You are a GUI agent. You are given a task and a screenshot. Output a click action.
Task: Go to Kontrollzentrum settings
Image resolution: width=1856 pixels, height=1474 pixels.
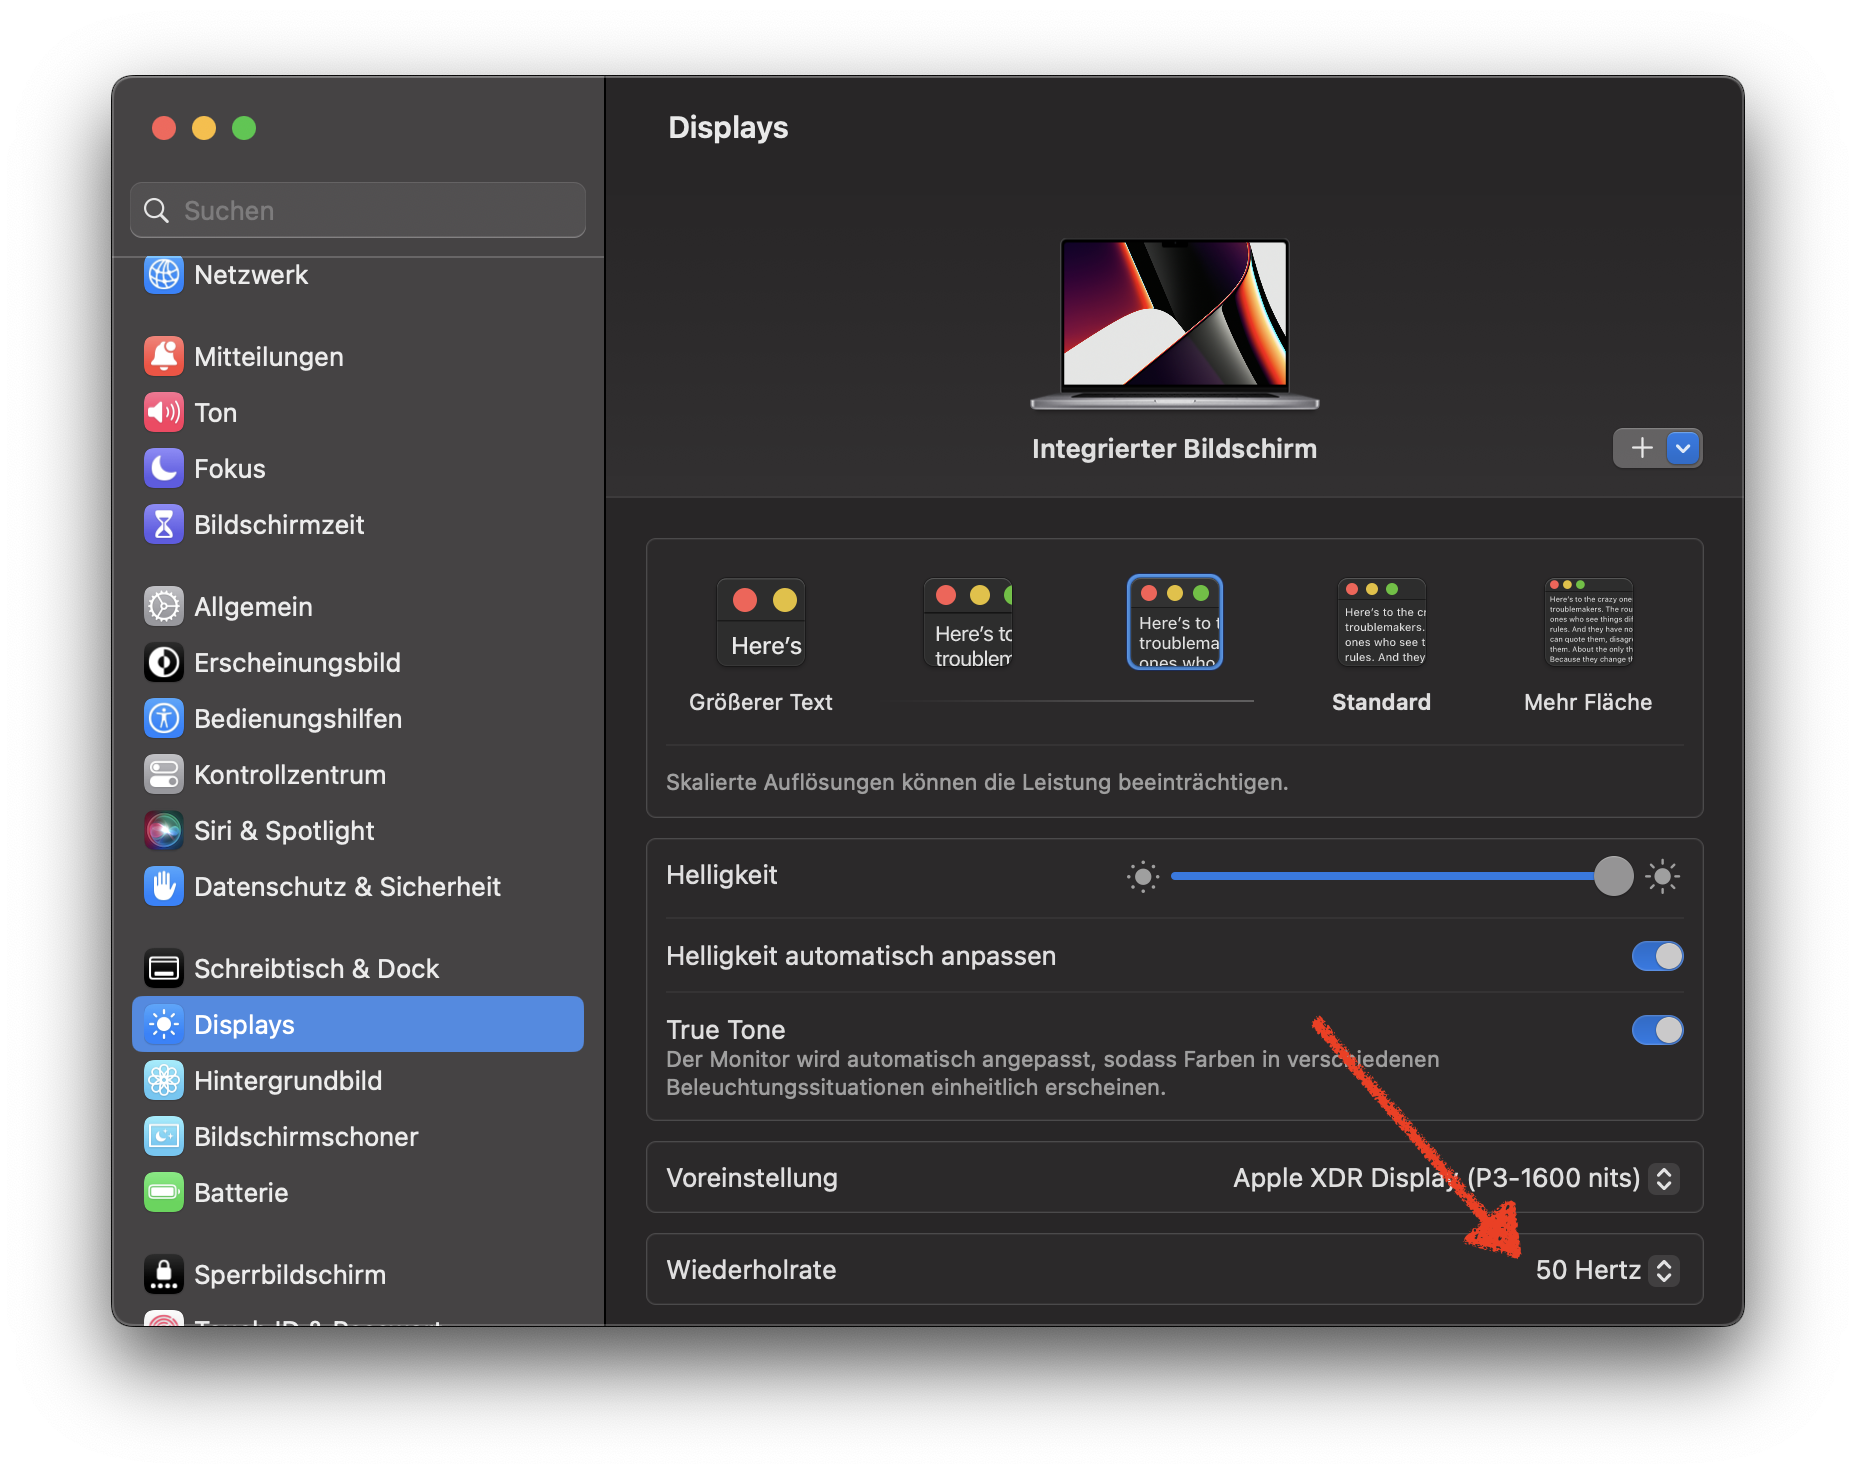click(x=358, y=774)
